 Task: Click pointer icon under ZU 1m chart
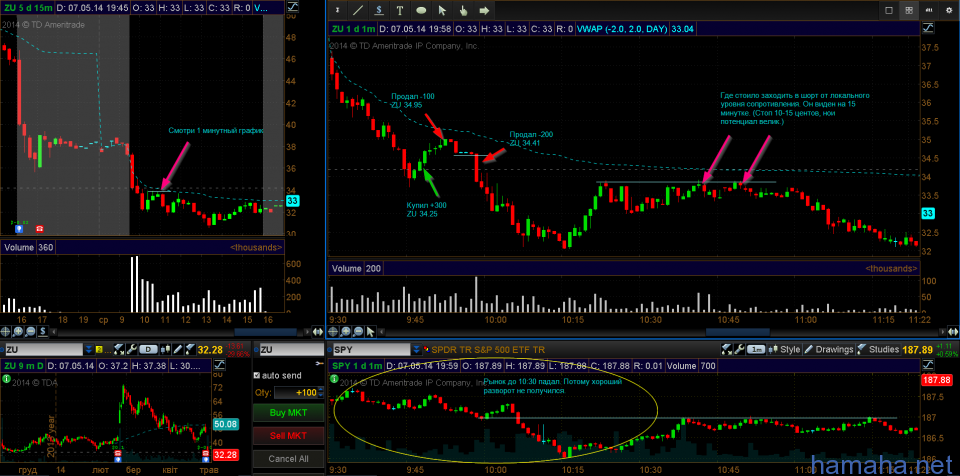pos(370,331)
